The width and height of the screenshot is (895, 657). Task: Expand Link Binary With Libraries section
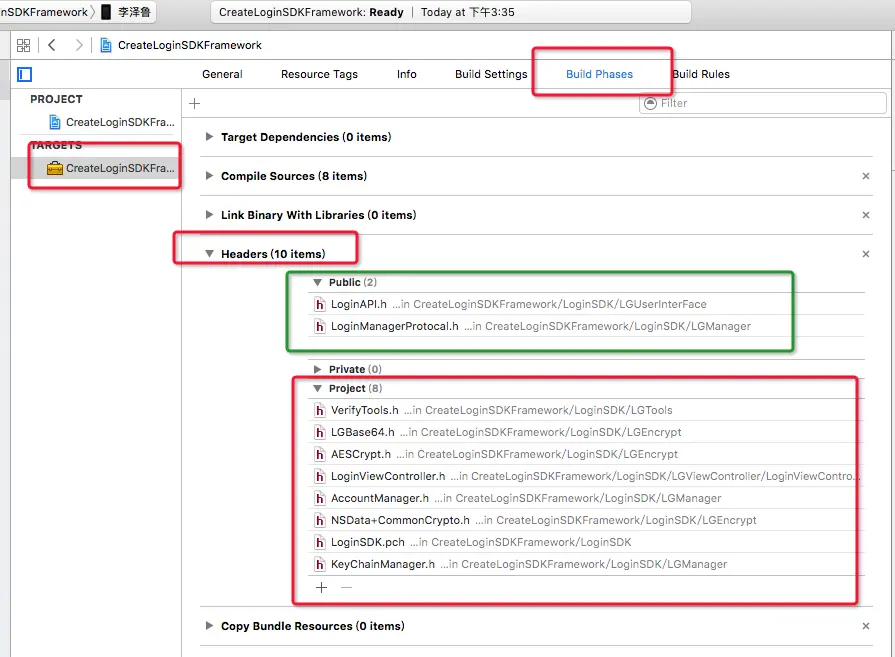[209, 215]
